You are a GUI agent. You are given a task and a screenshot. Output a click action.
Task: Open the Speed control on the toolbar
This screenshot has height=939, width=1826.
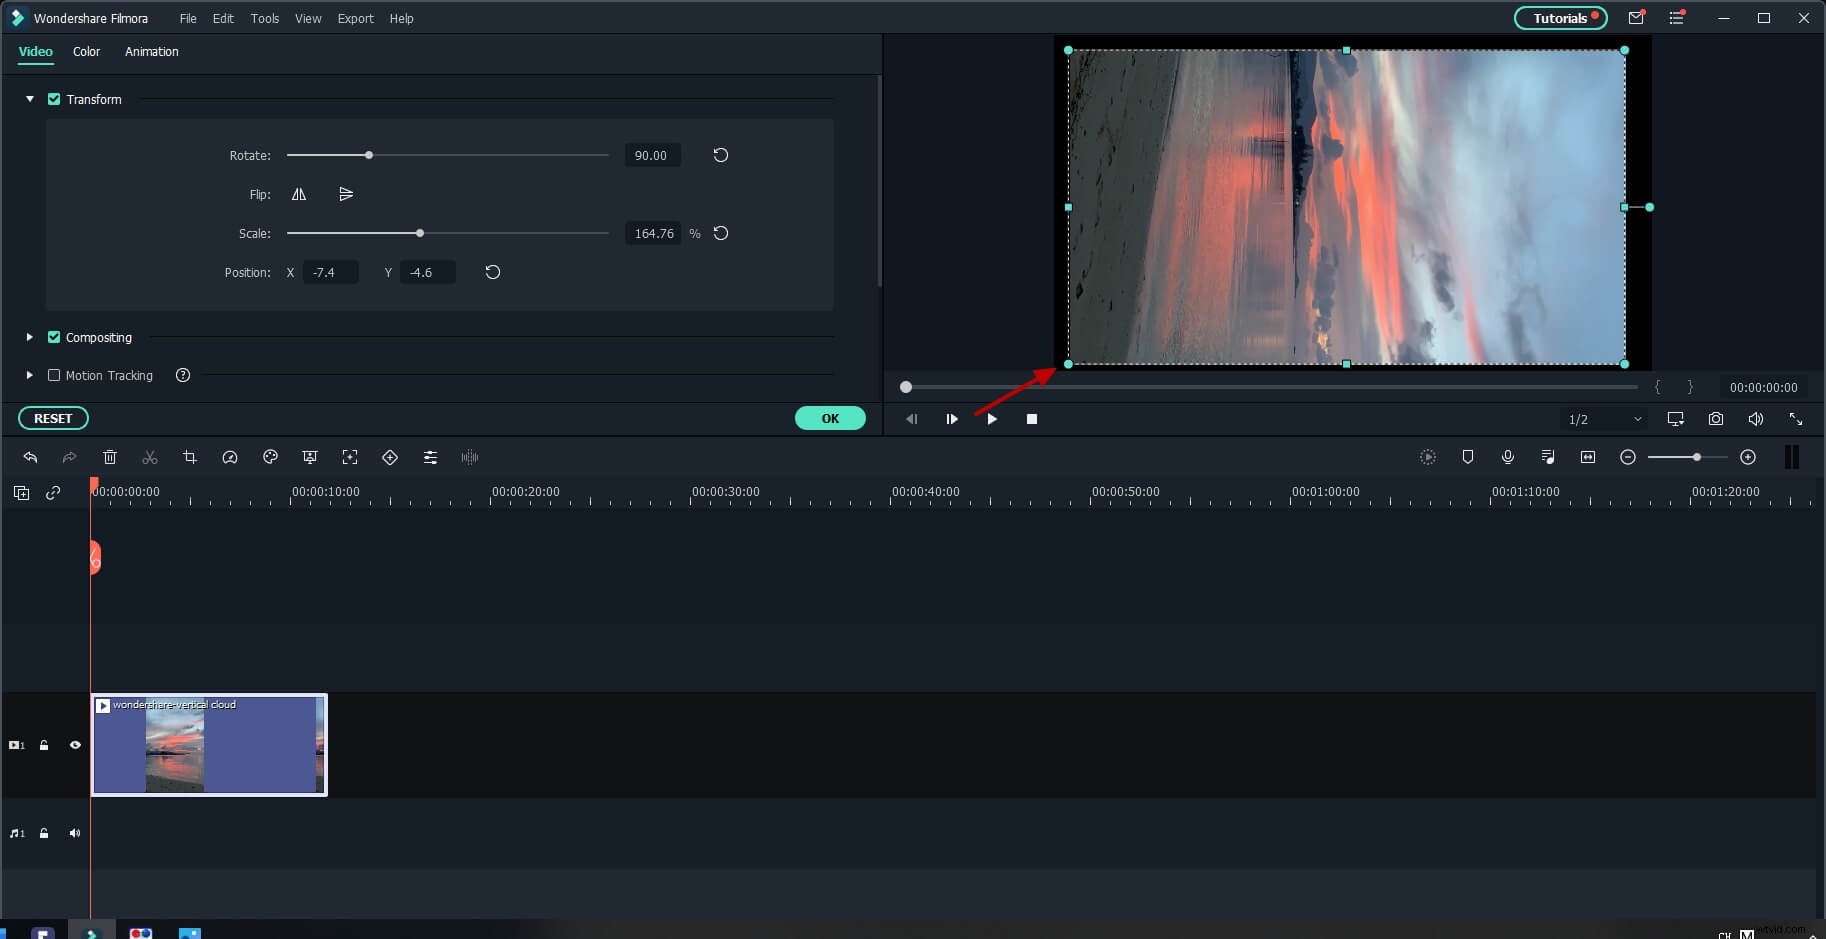pos(230,457)
